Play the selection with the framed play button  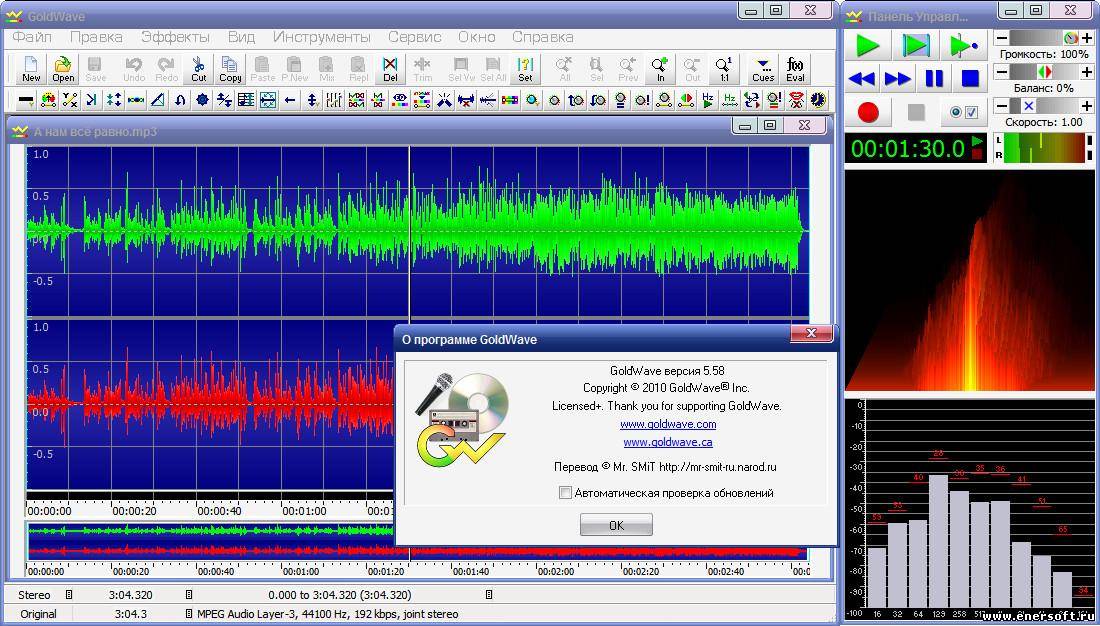(x=916, y=46)
